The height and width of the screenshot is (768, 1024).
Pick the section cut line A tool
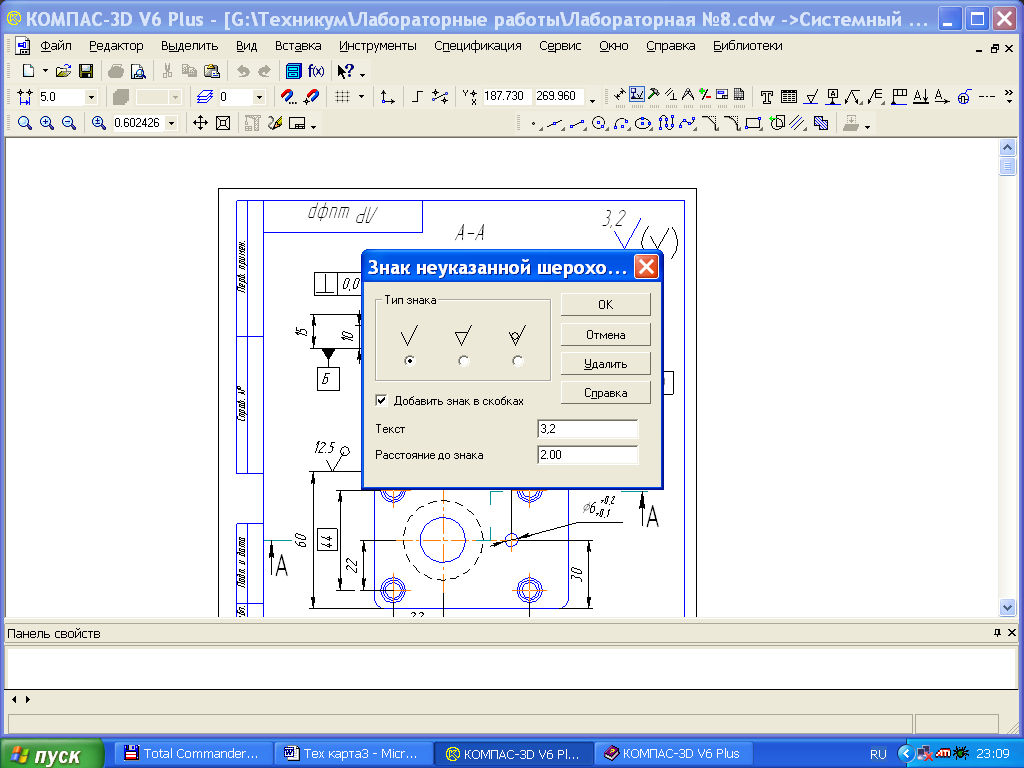(x=920, y=97)
